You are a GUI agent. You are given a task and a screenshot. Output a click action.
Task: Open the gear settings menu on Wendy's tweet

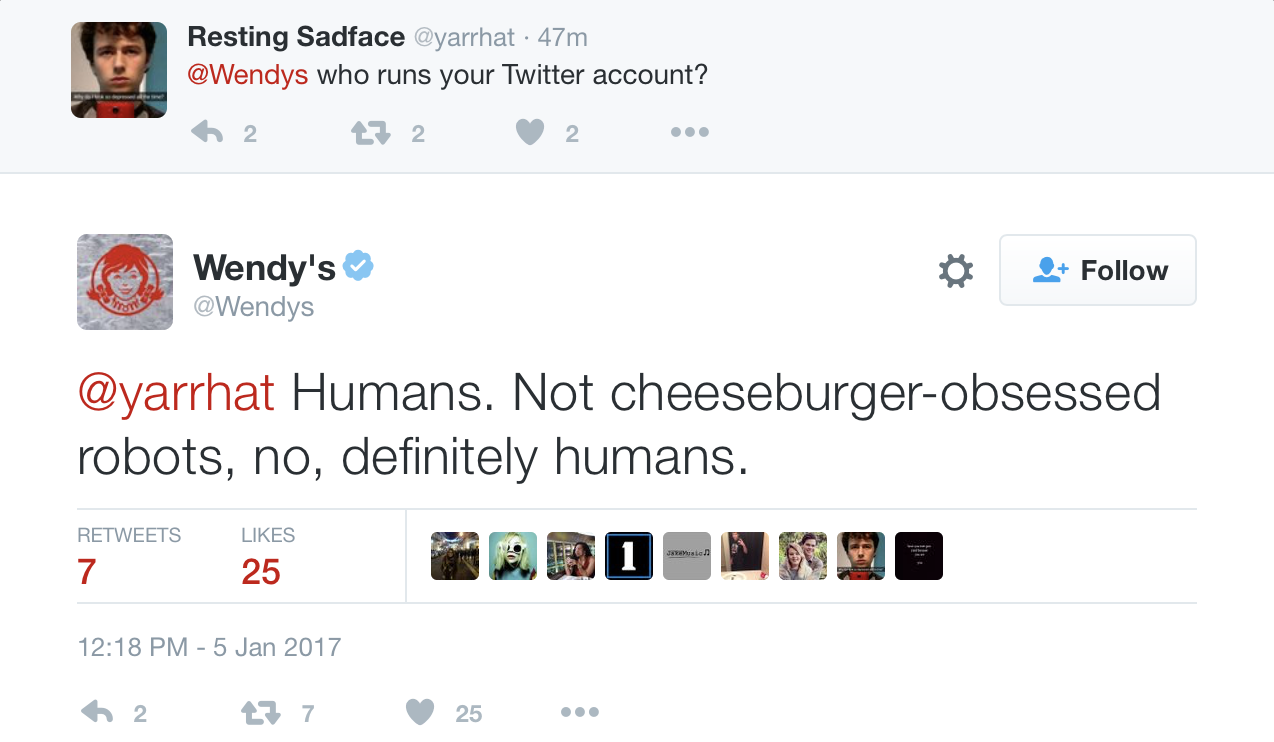[x=956, y=270]
